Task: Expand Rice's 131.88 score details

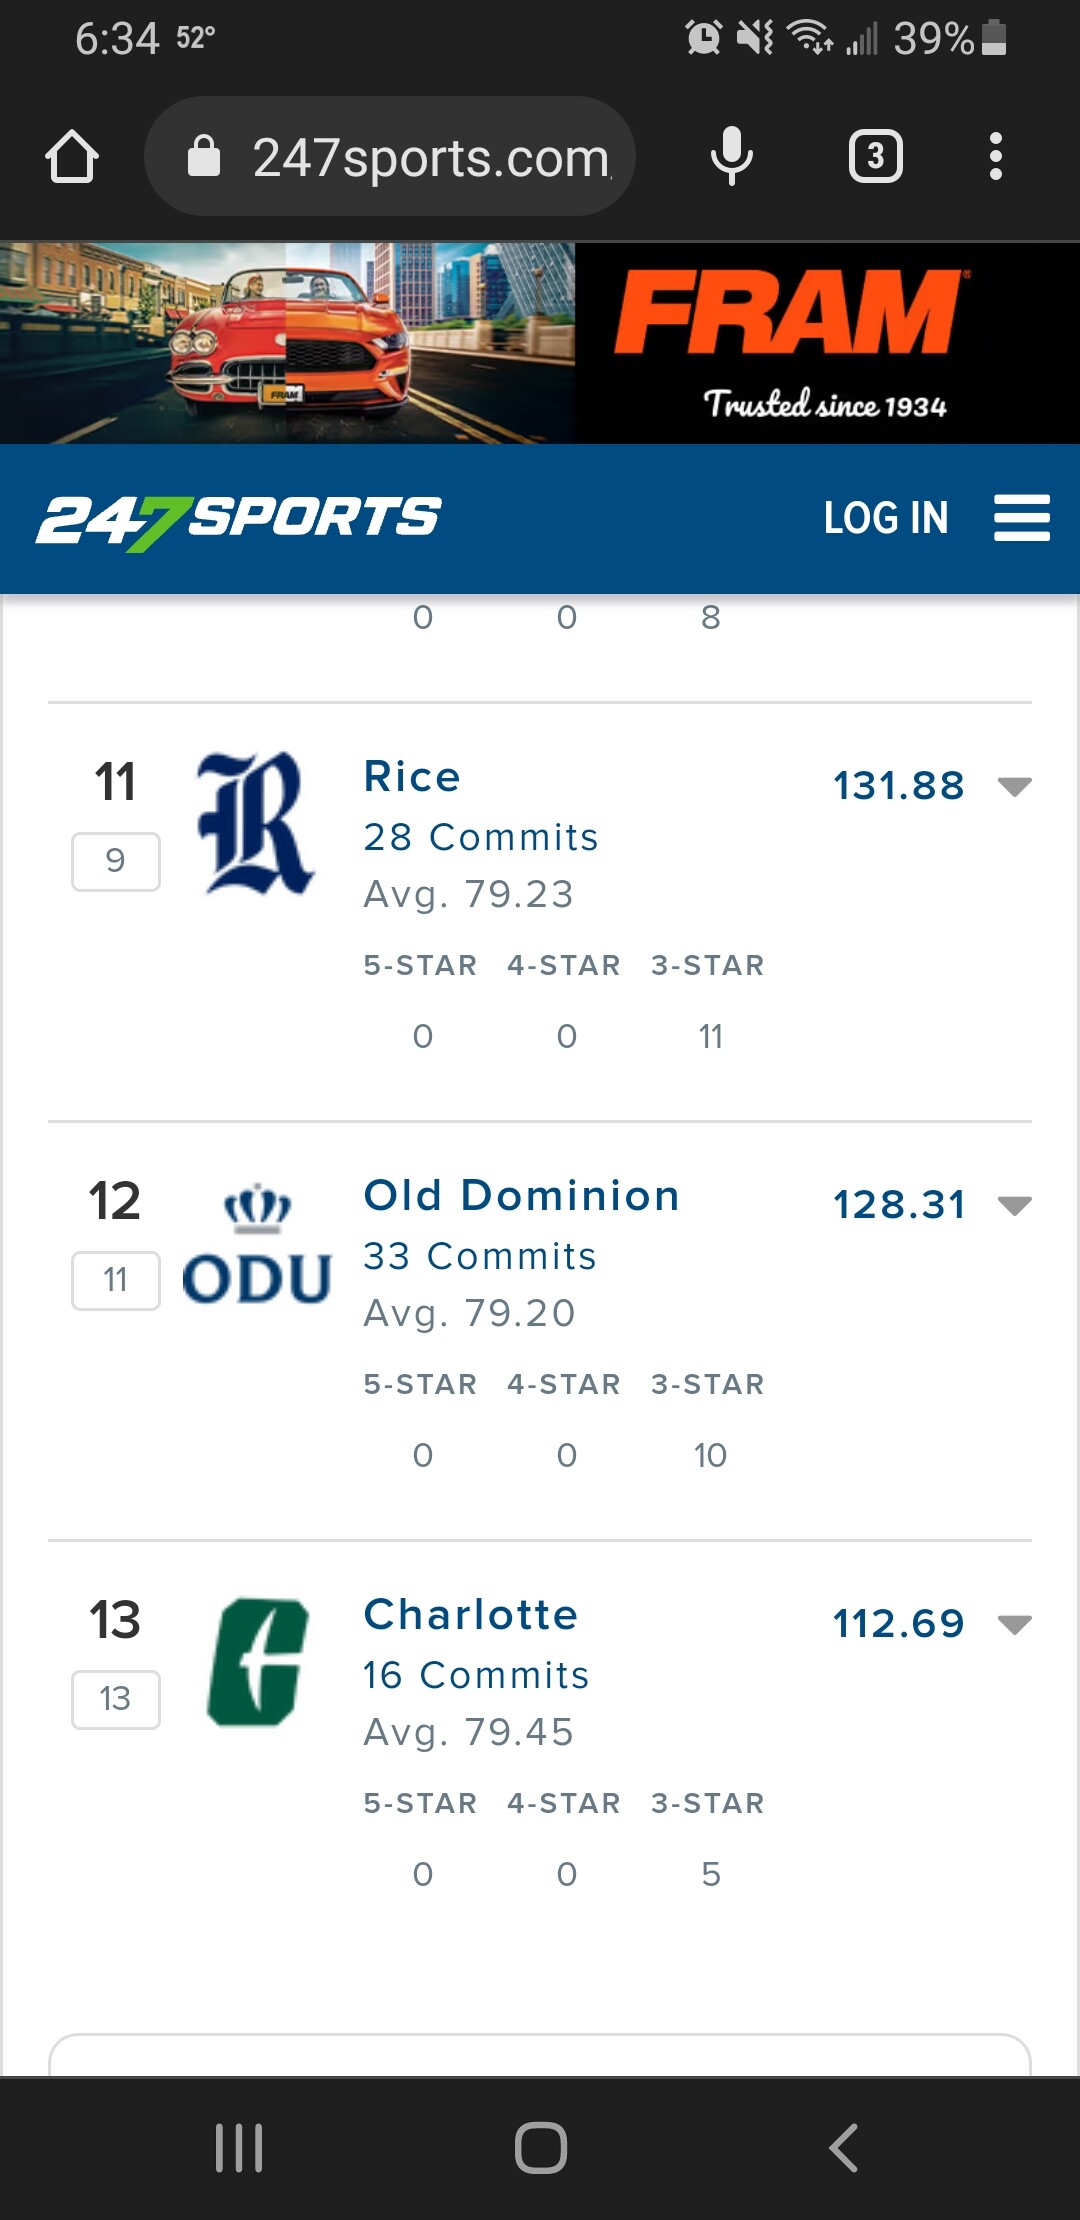Action: click(x=1014, y=786)
